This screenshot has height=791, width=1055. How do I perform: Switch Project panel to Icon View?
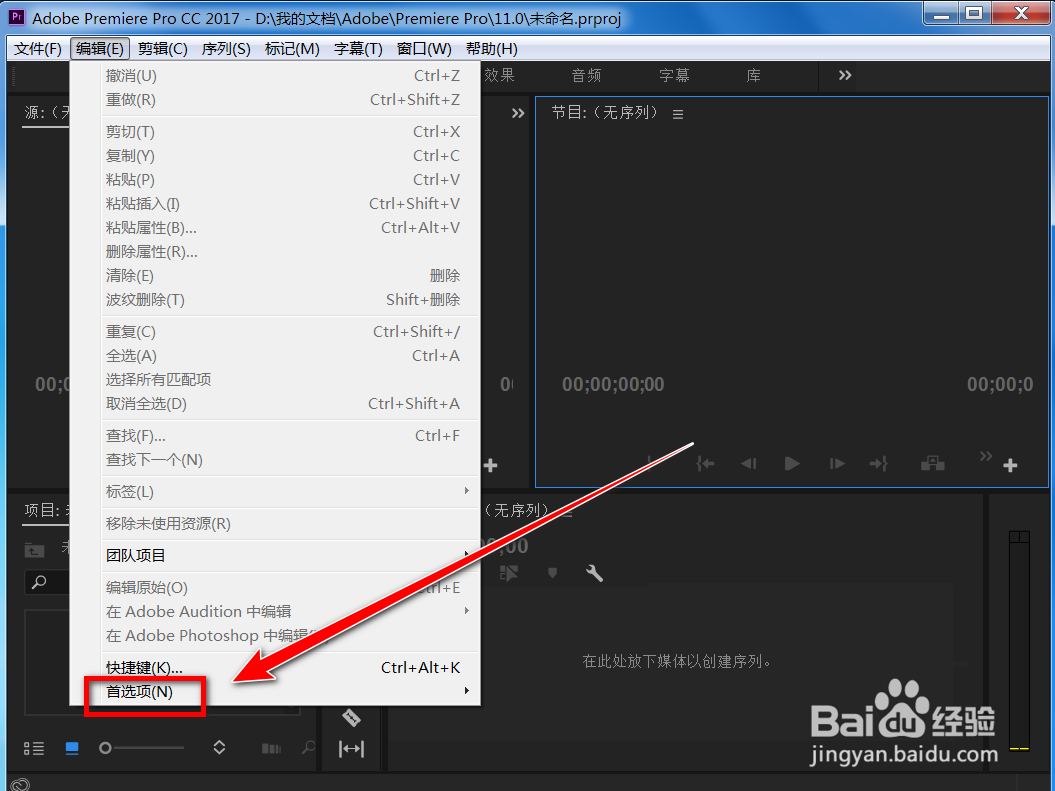[72, 748]
